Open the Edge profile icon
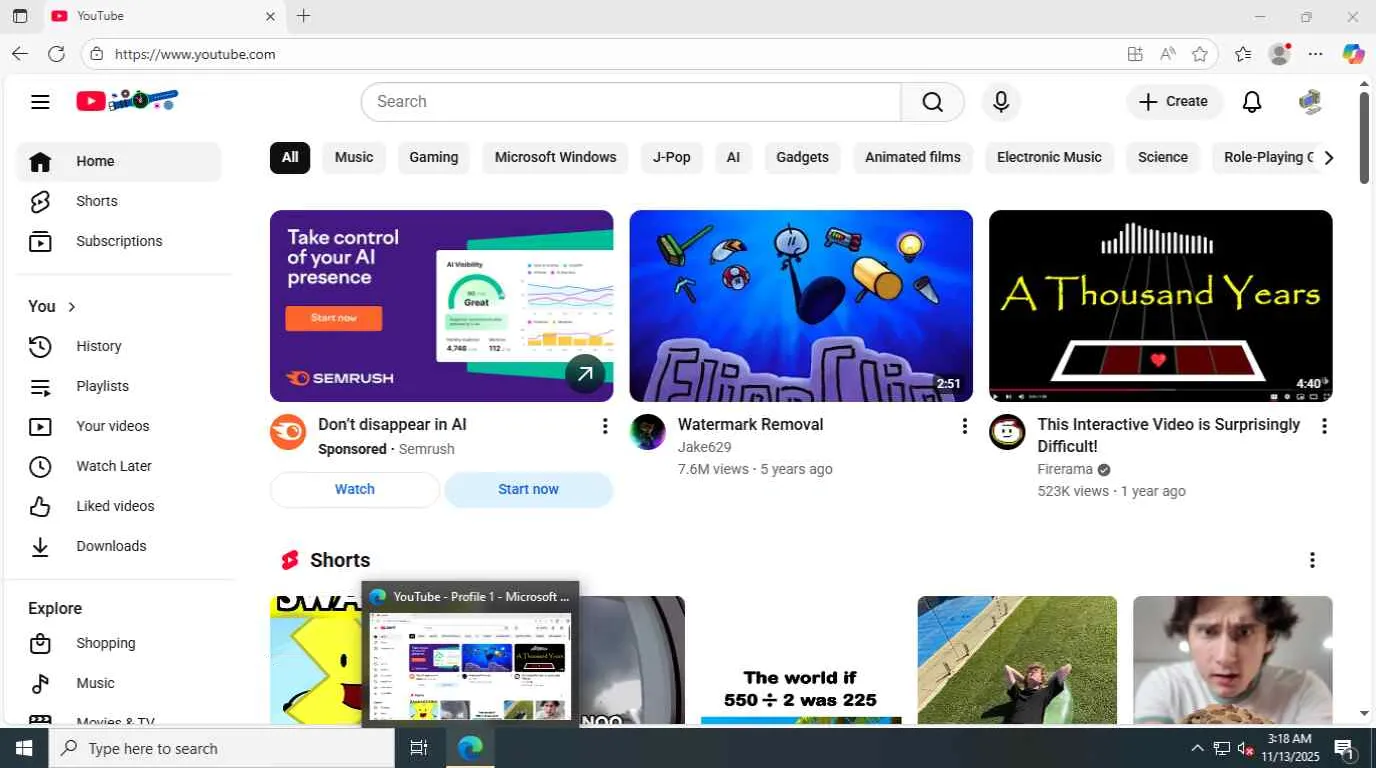This screenshot has width=1376, height=768. click(x=1279, y=54)
